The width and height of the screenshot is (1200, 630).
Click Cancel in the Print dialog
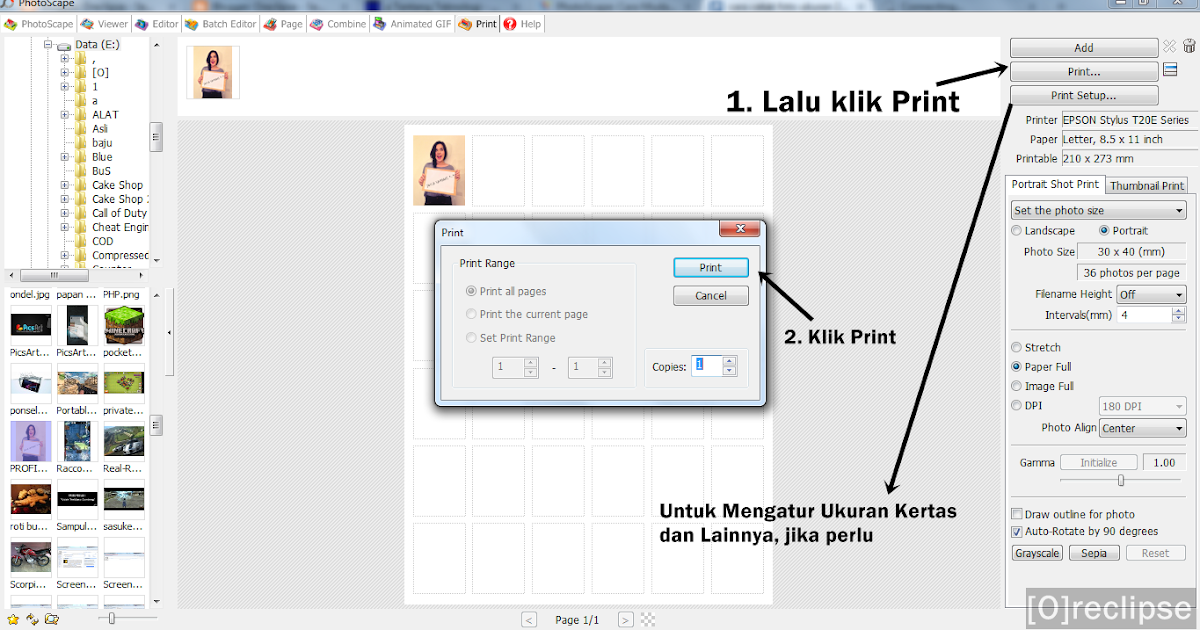point(711,296)
